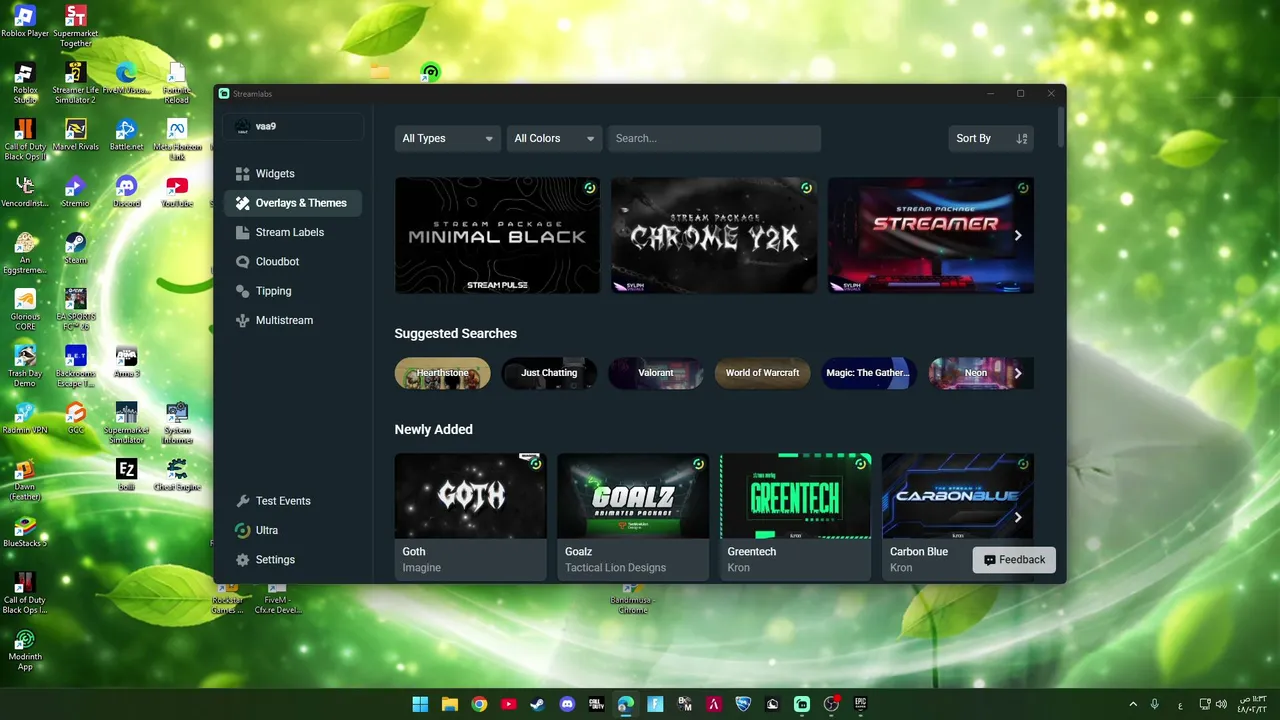The height and width of the screenshot is (720, 1280).
Task: Click the Kron creator name under Greentech
Action: pos(739,568)
